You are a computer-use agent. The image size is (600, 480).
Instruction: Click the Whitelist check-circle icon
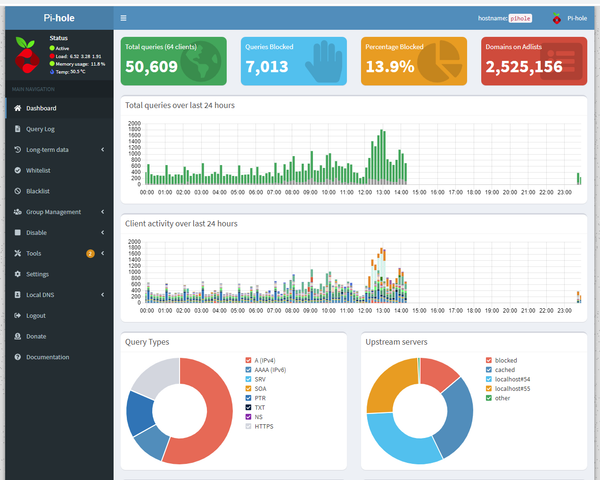tap(18, 170)
